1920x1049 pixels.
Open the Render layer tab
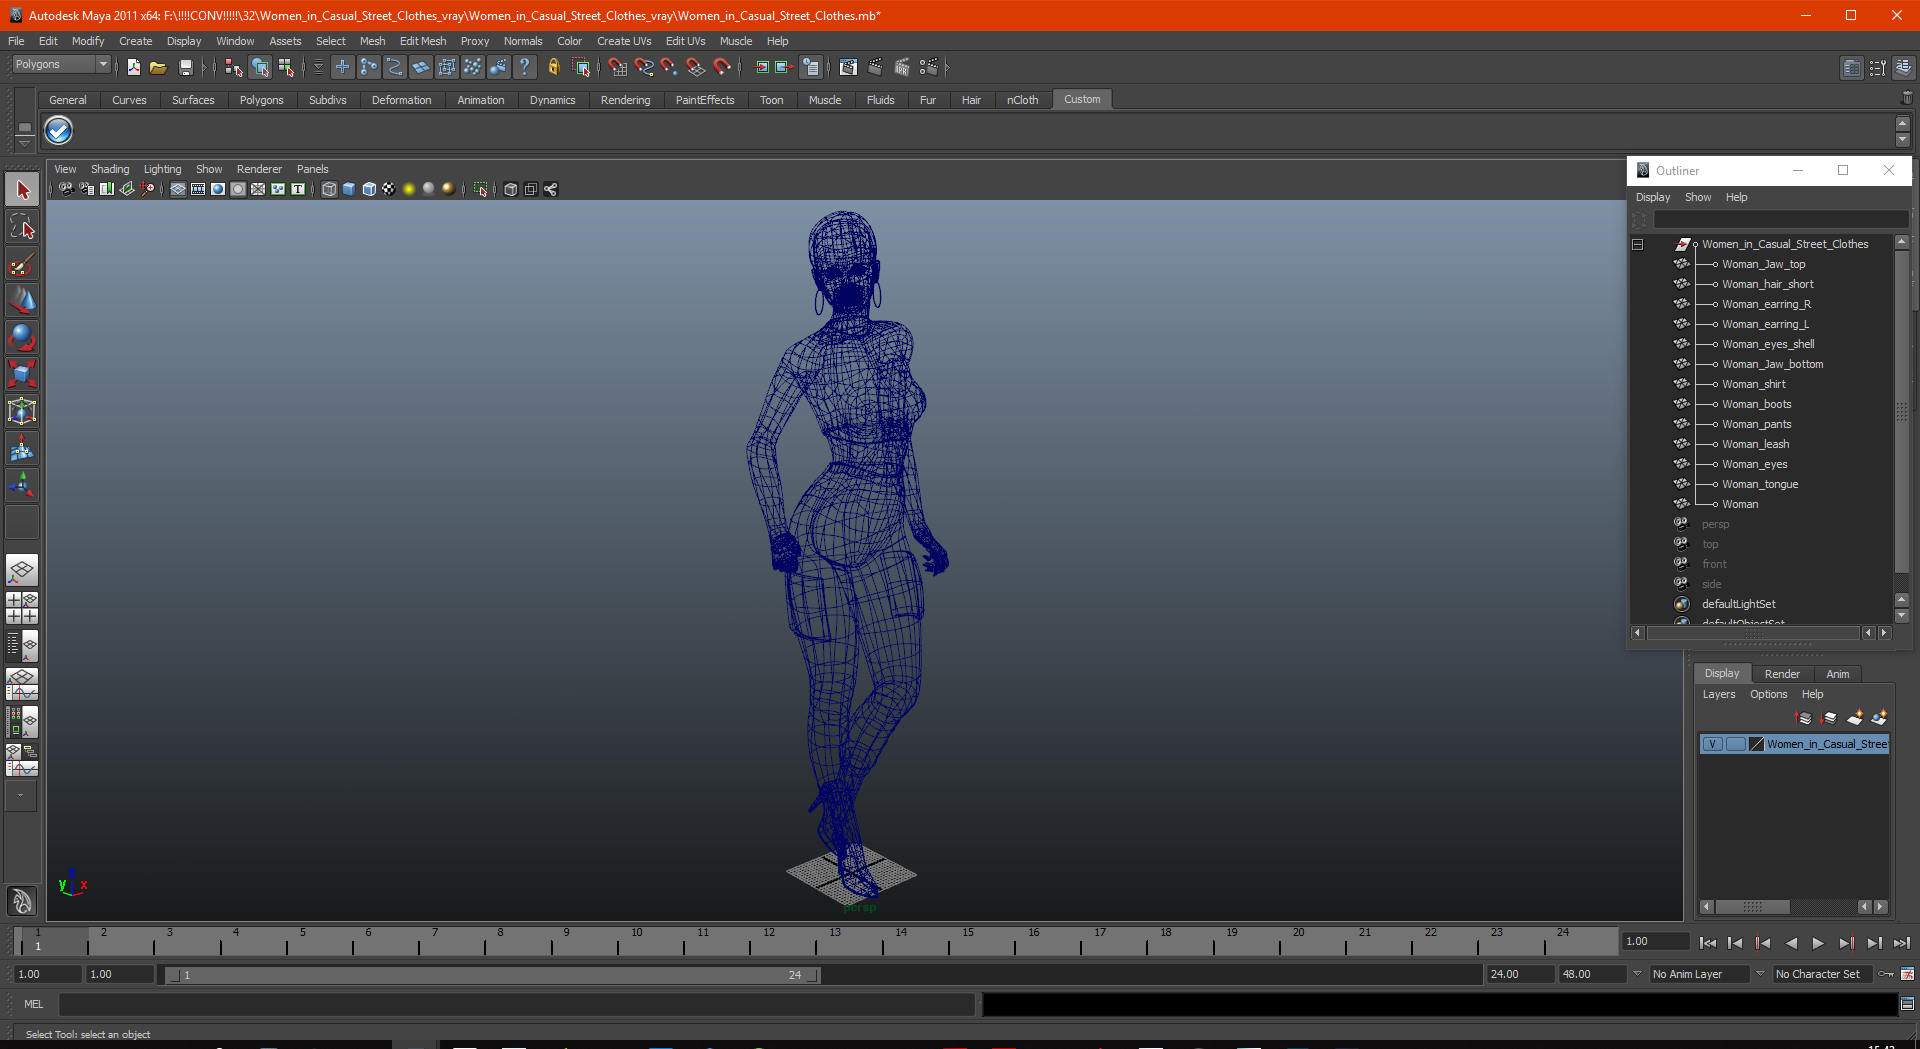tap(1782, 674)
